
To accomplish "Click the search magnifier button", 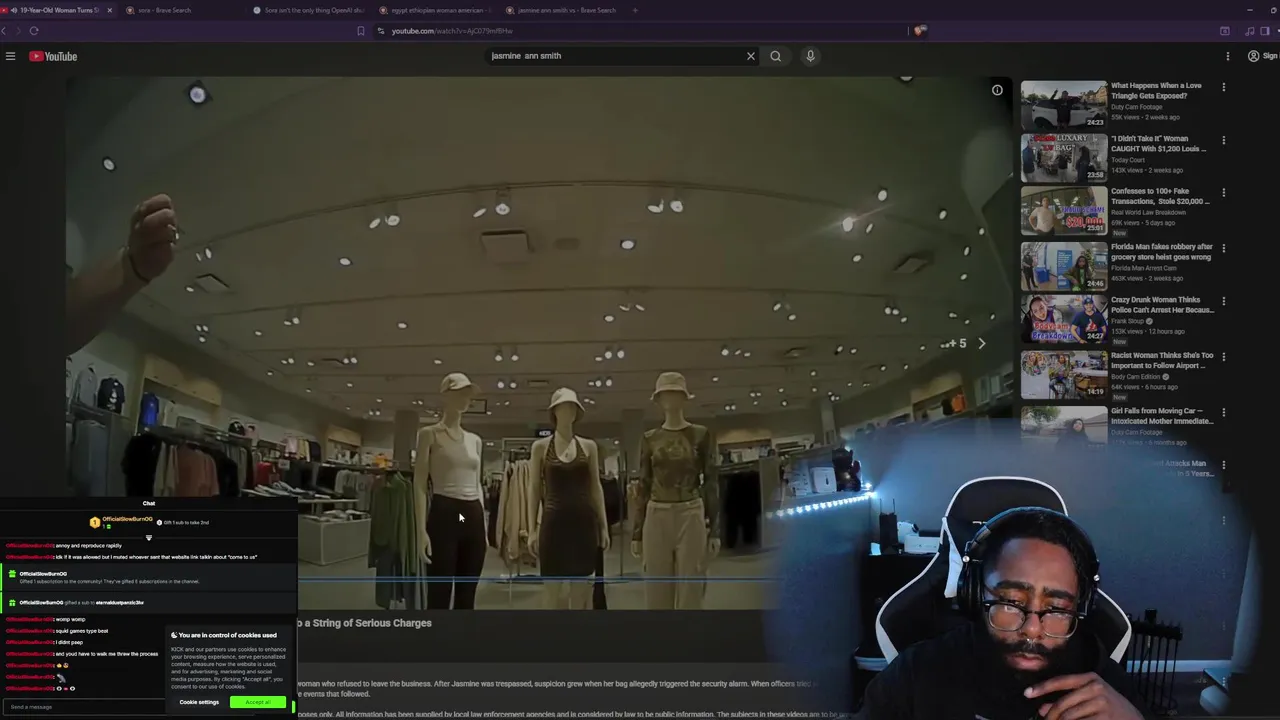I will (x=776, y=56).
